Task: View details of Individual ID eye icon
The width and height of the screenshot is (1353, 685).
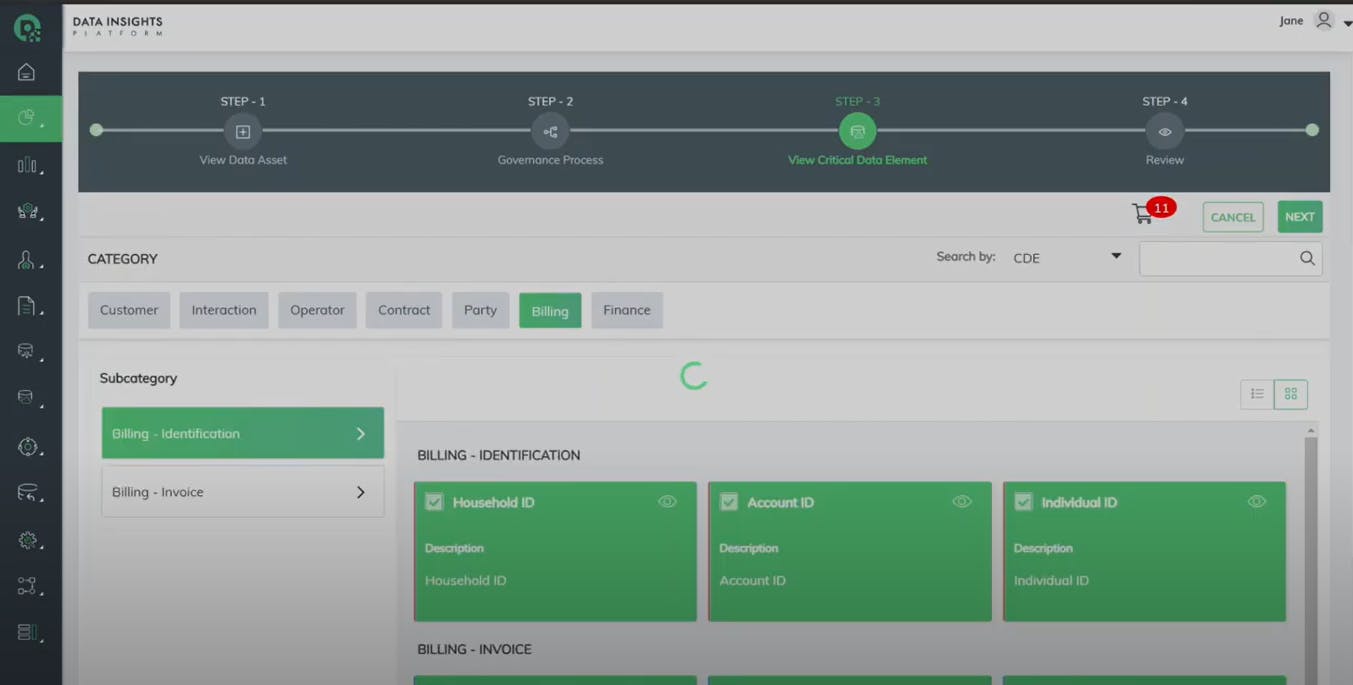Action: [1257, 502]
